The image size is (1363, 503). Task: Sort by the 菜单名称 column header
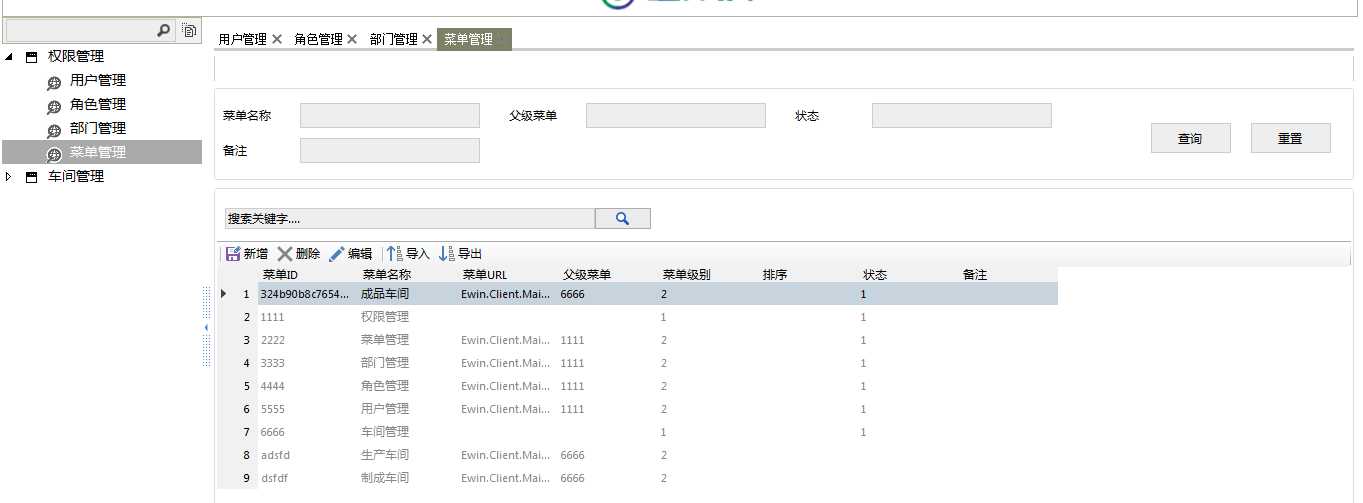click(387, 274)
